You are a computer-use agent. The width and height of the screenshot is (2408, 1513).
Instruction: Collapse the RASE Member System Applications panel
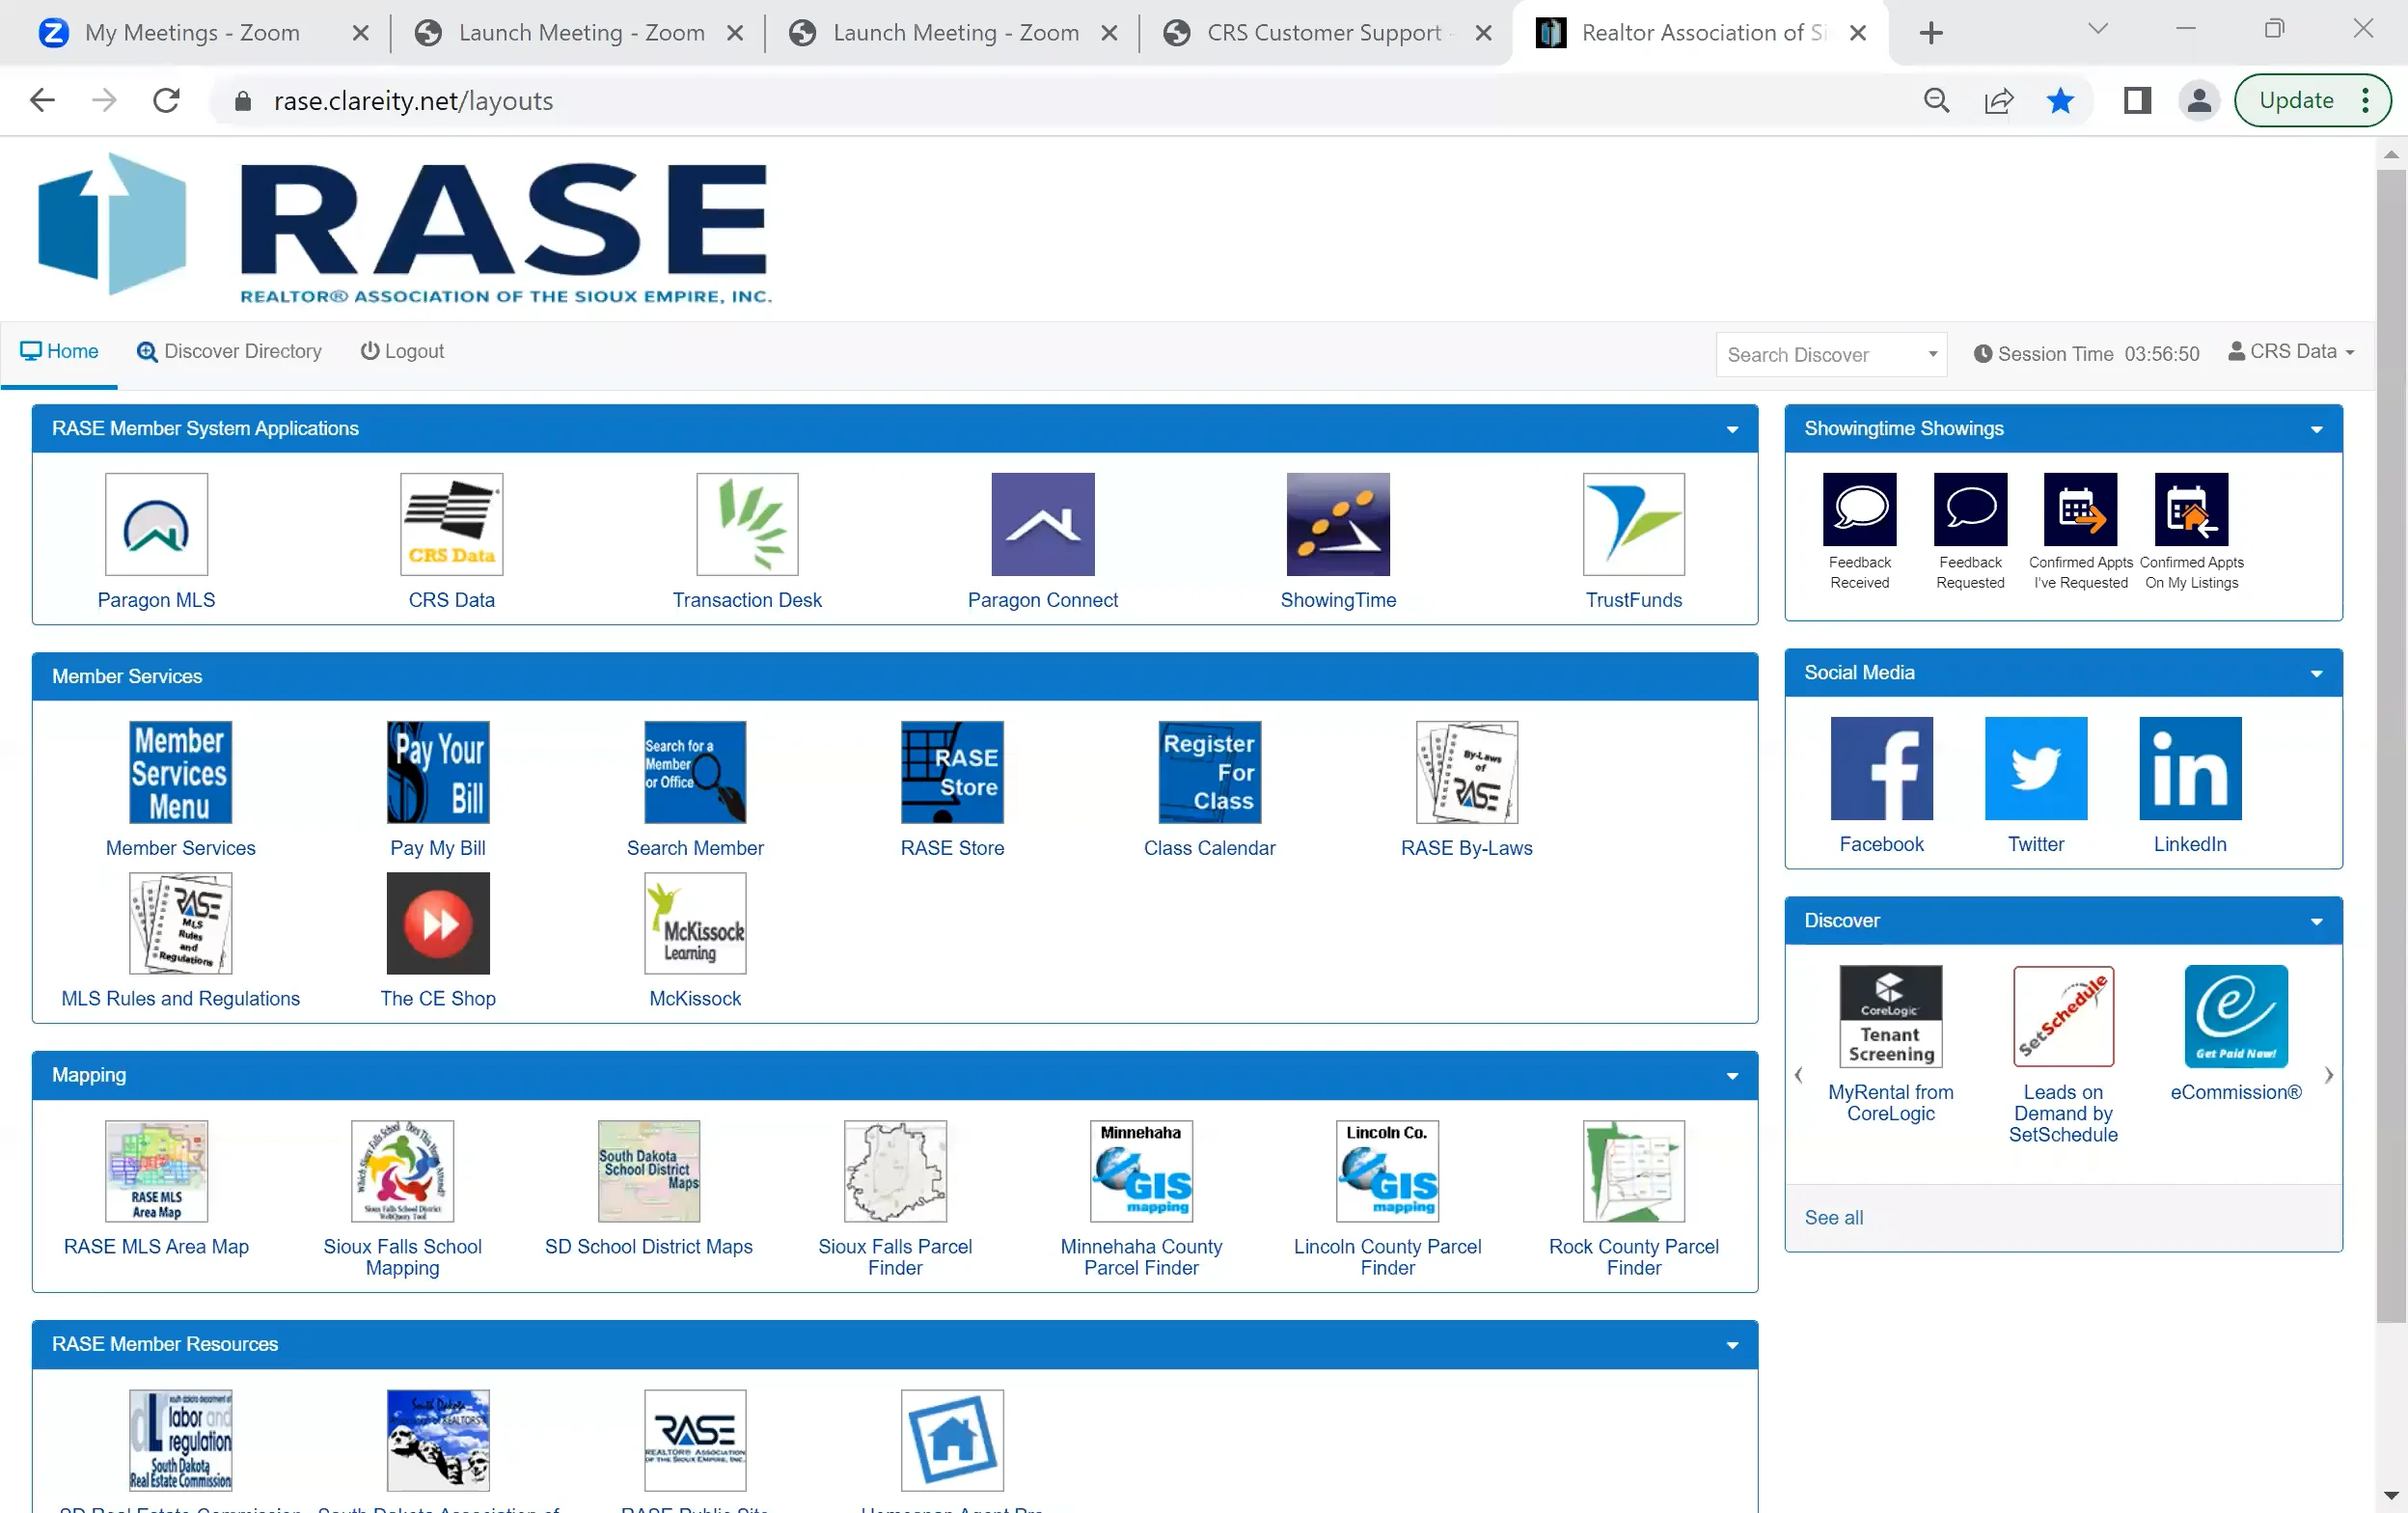(x=1731, y=429)
